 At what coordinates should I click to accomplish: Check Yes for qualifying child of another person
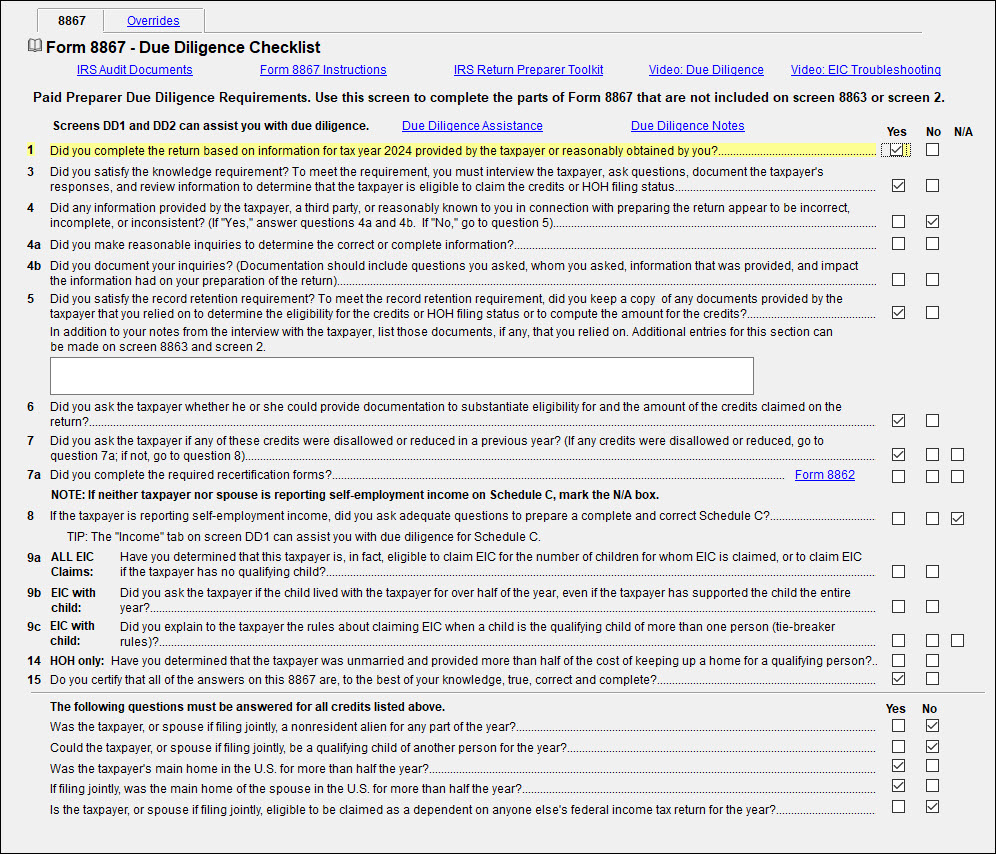tap(898, 746)
